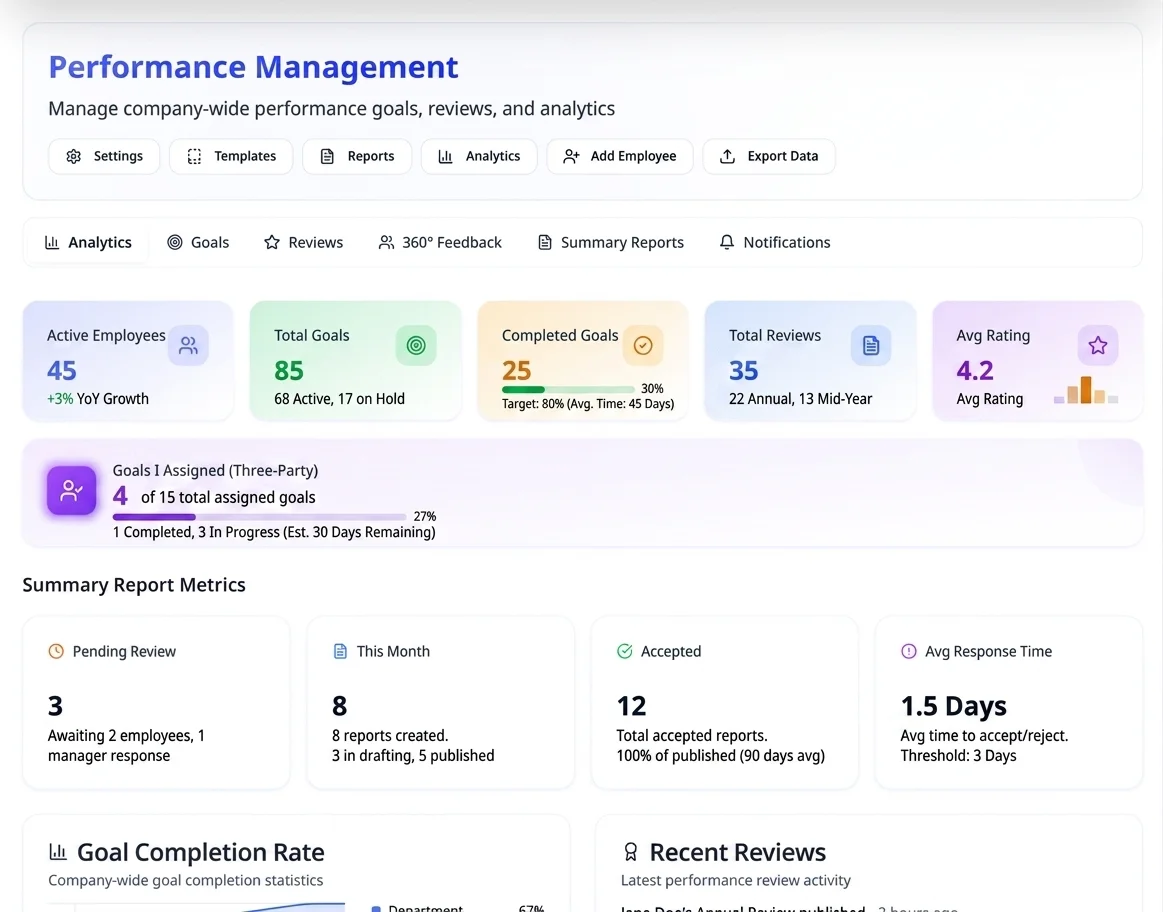The width and height of the screenshot is (1163, 912).
Task: Click the green check icon beside Accepted
Action: pyautogui.click(x=625, y=651)
